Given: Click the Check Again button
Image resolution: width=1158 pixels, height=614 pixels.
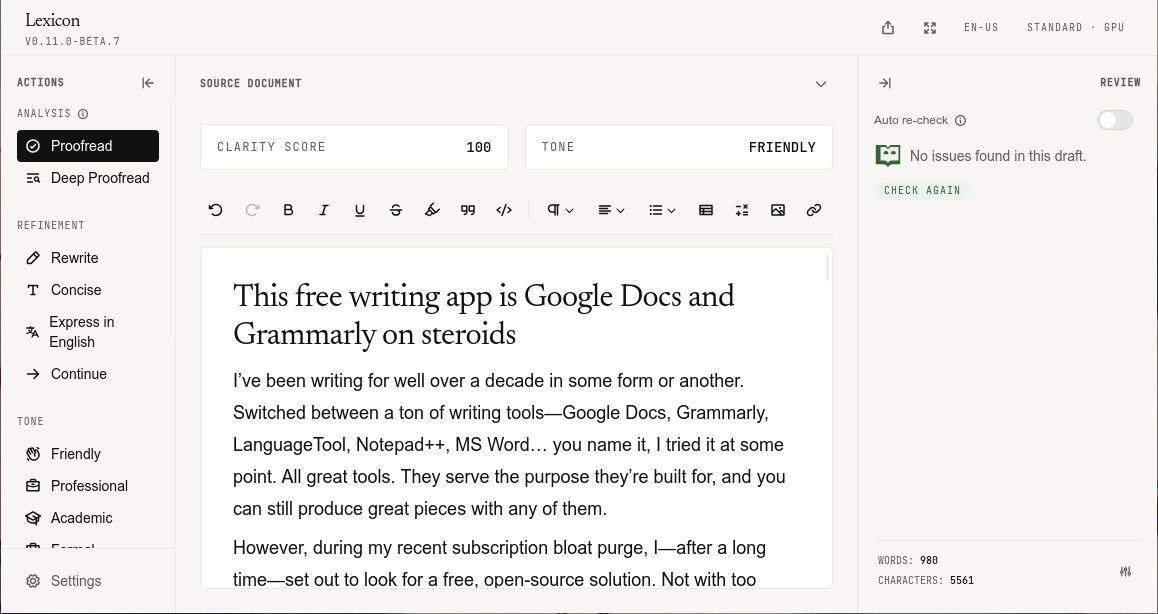Looking at the screenshot, I should tap(922, 191).
